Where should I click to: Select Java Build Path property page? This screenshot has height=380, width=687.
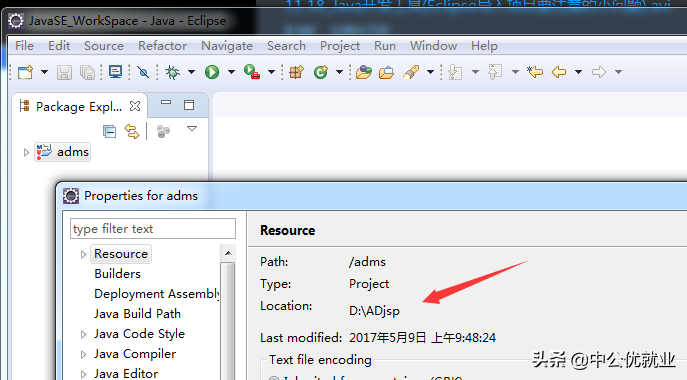tap(137, 314)
